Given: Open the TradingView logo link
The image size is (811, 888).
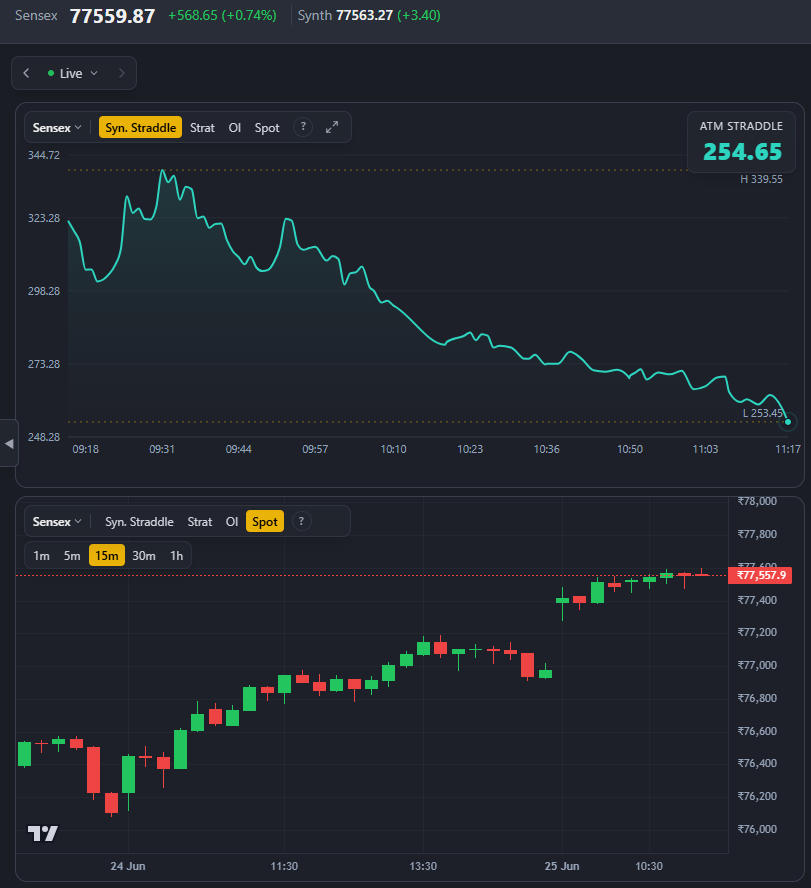Looking at the screenshot, I should click(43, 833).
